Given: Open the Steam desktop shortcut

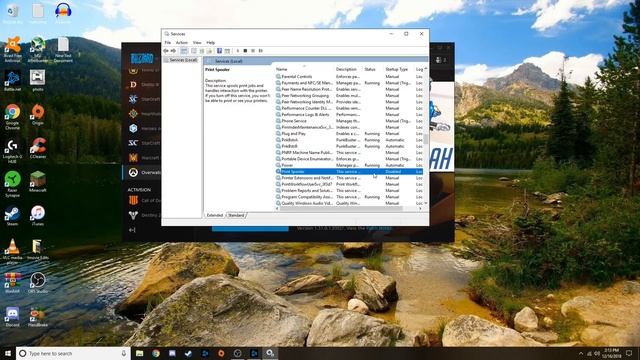Looking at the screenshot, I should pos(12,216).
